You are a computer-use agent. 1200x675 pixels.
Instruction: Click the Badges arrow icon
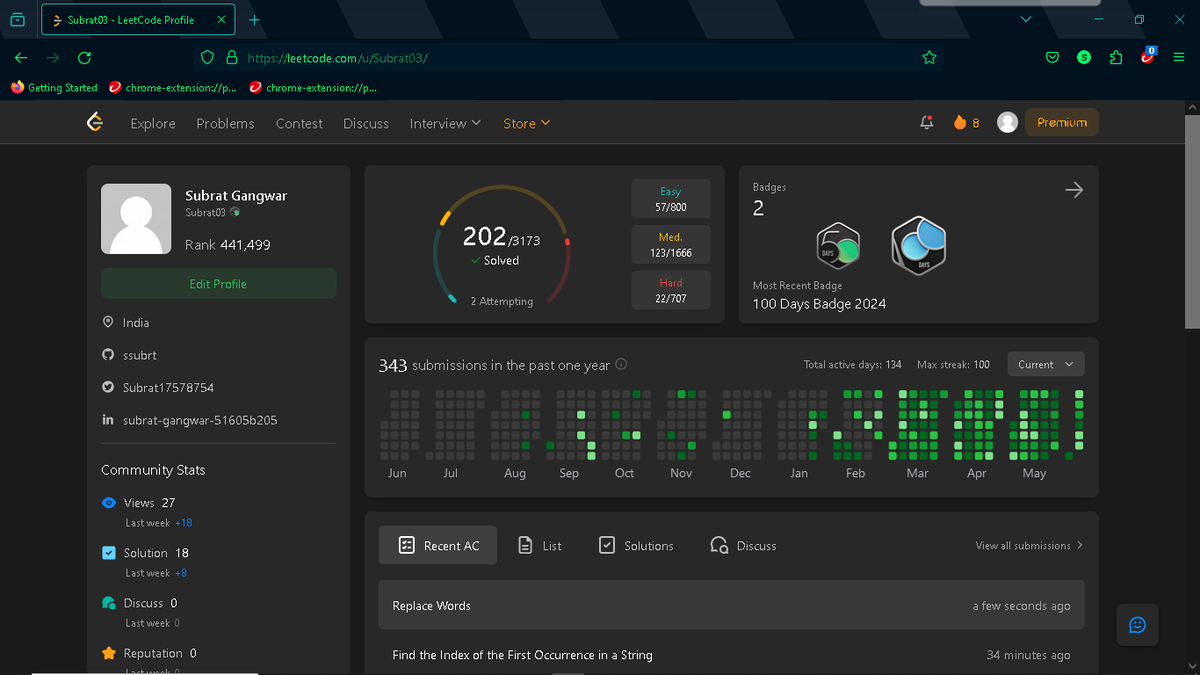click(1074, 190)
